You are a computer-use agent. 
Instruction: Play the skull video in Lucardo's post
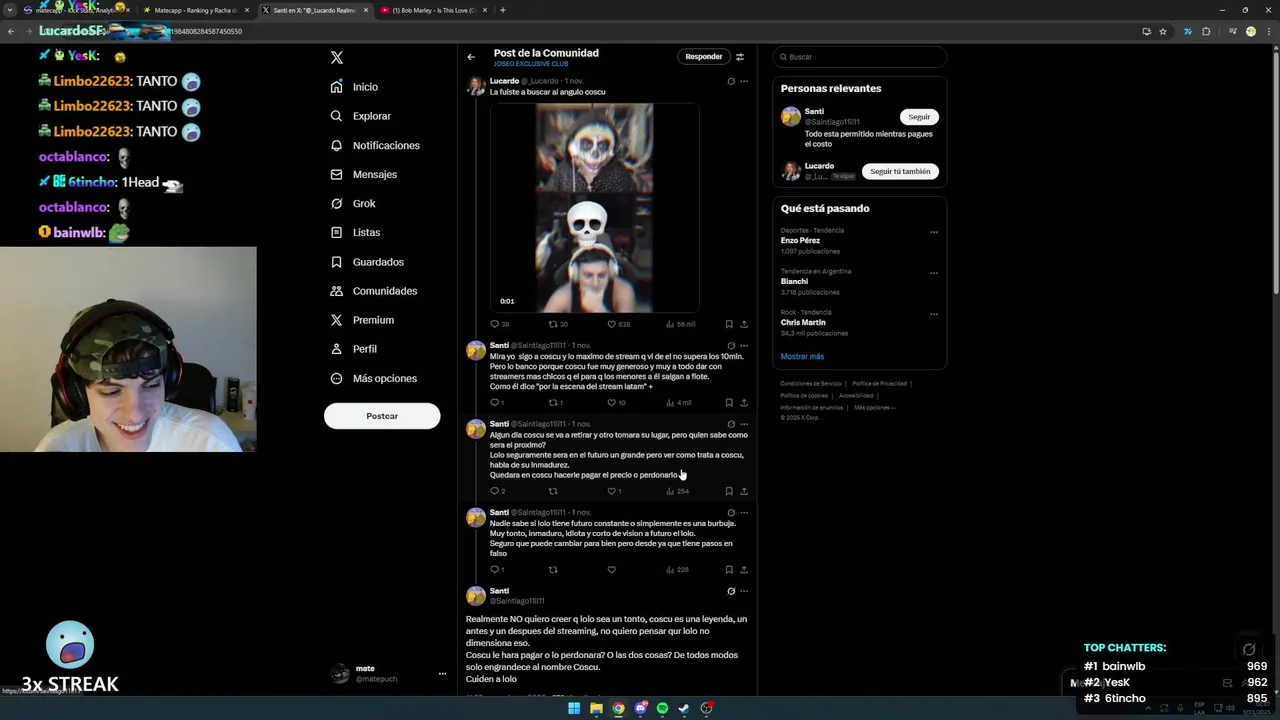click(594, 208)
